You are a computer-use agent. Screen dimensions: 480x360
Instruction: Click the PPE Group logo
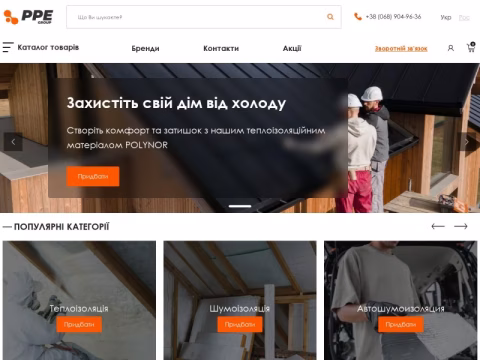coord(28,17)
